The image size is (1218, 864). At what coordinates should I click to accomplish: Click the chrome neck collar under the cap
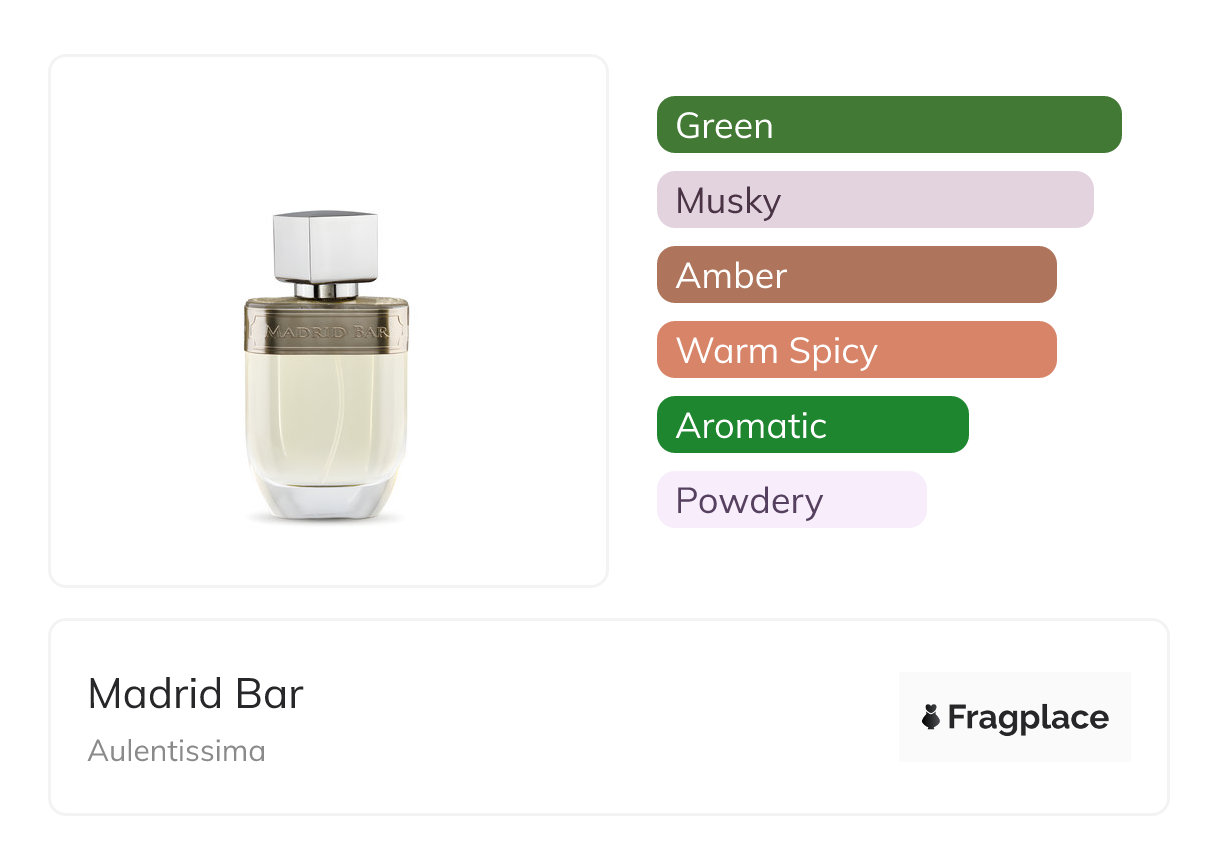pos(326,290)
